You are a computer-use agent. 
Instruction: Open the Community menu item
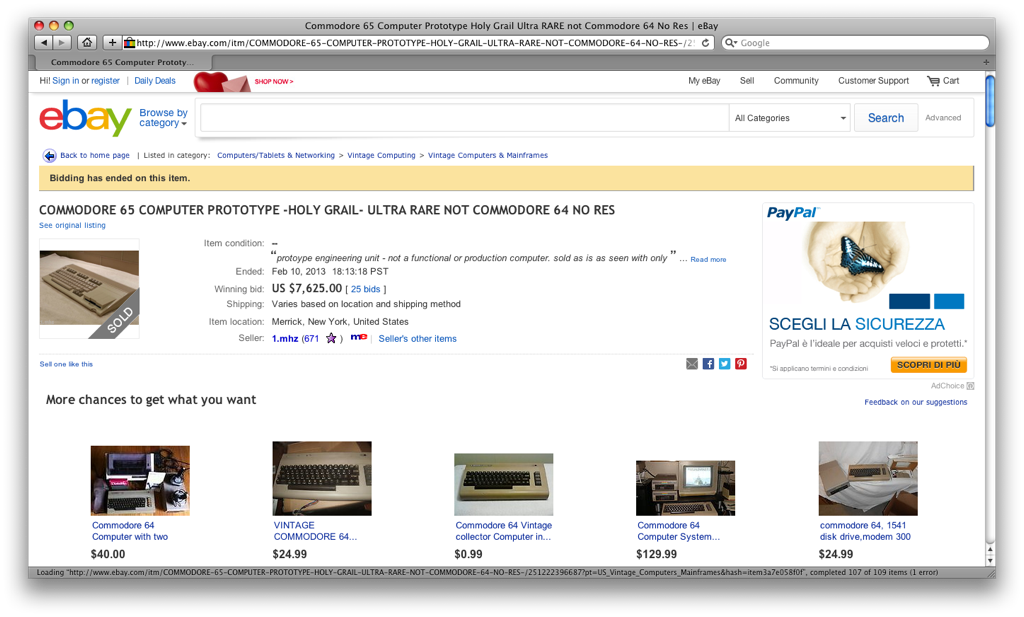(796, 81)
